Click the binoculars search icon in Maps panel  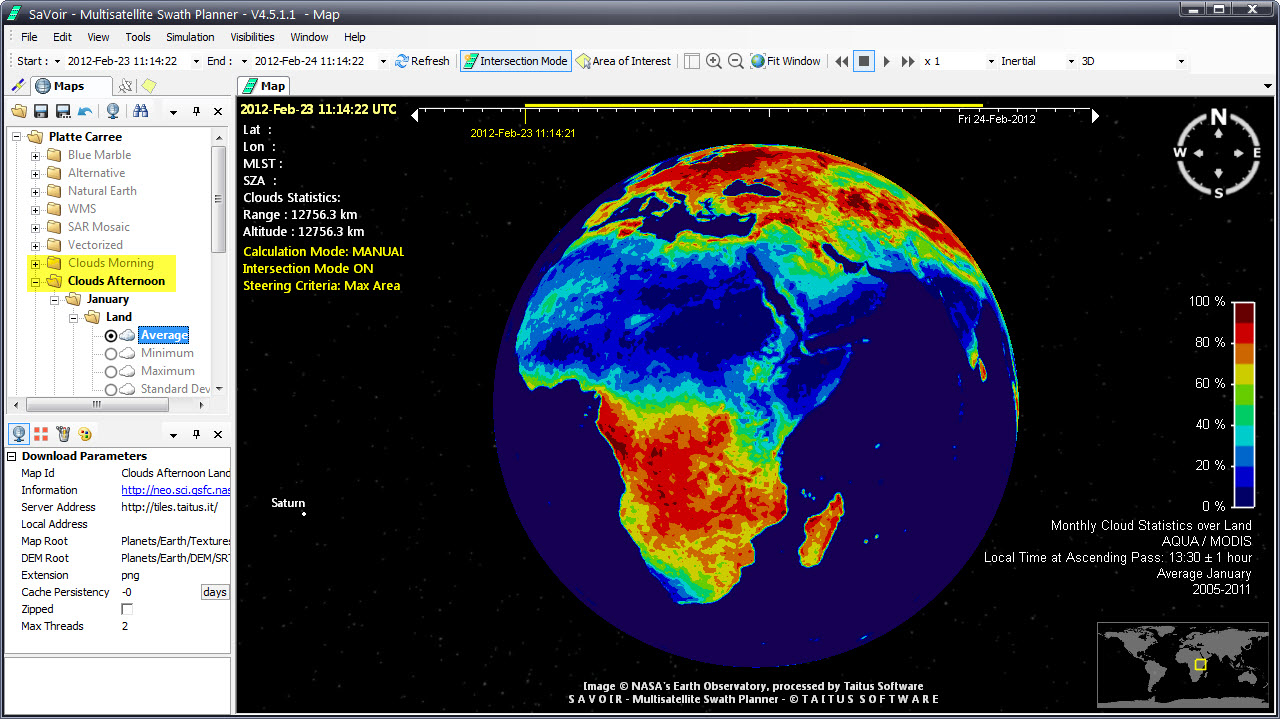141,111
